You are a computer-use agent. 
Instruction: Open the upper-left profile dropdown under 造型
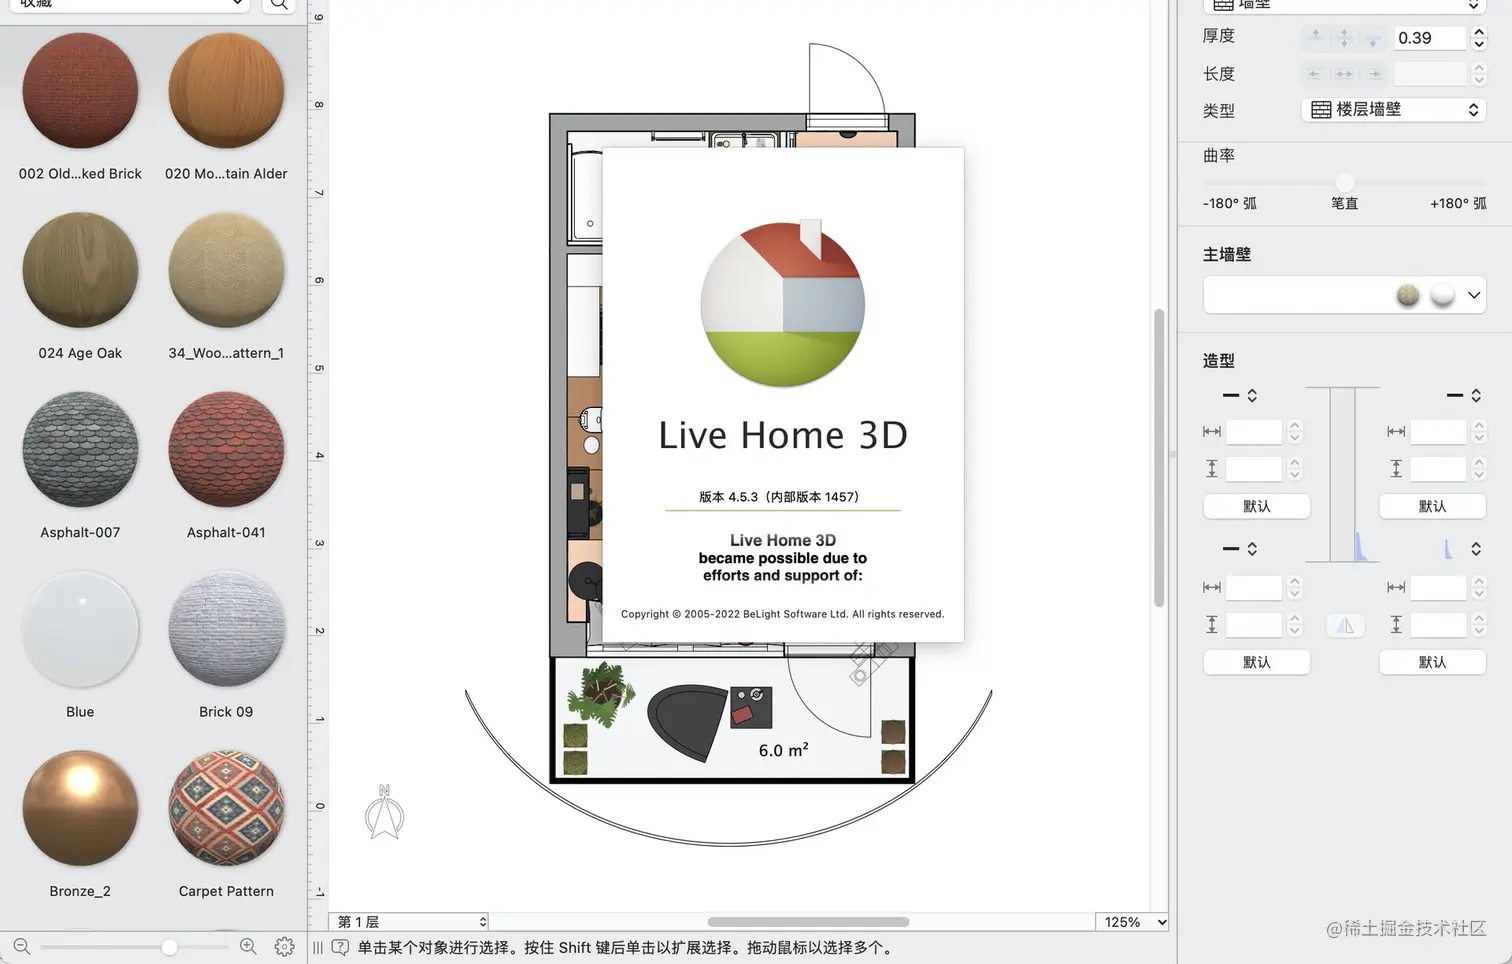pyautogui.click(x=1240, y=395)
